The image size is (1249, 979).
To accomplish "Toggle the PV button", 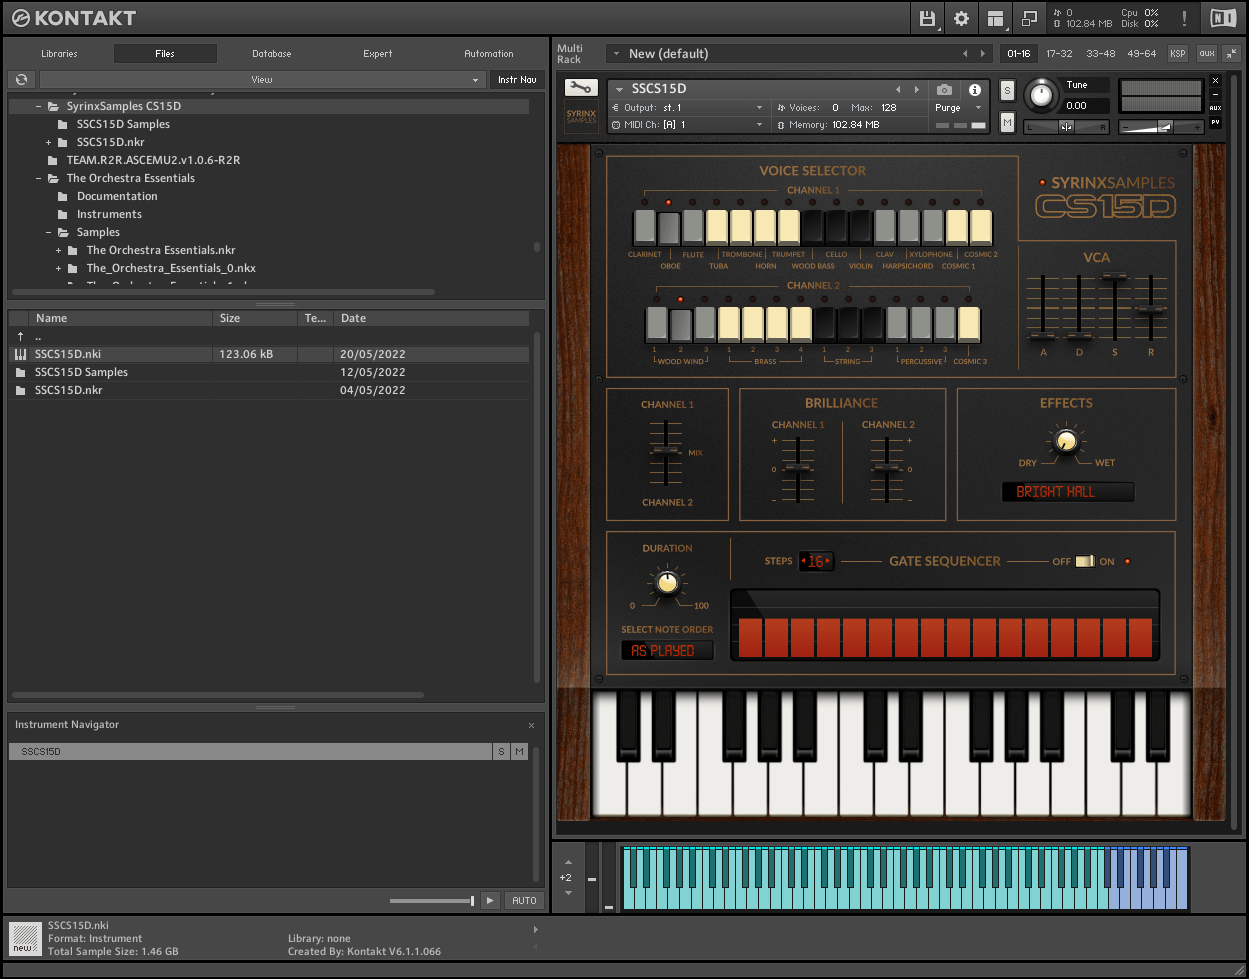I will click(1216, 122).
